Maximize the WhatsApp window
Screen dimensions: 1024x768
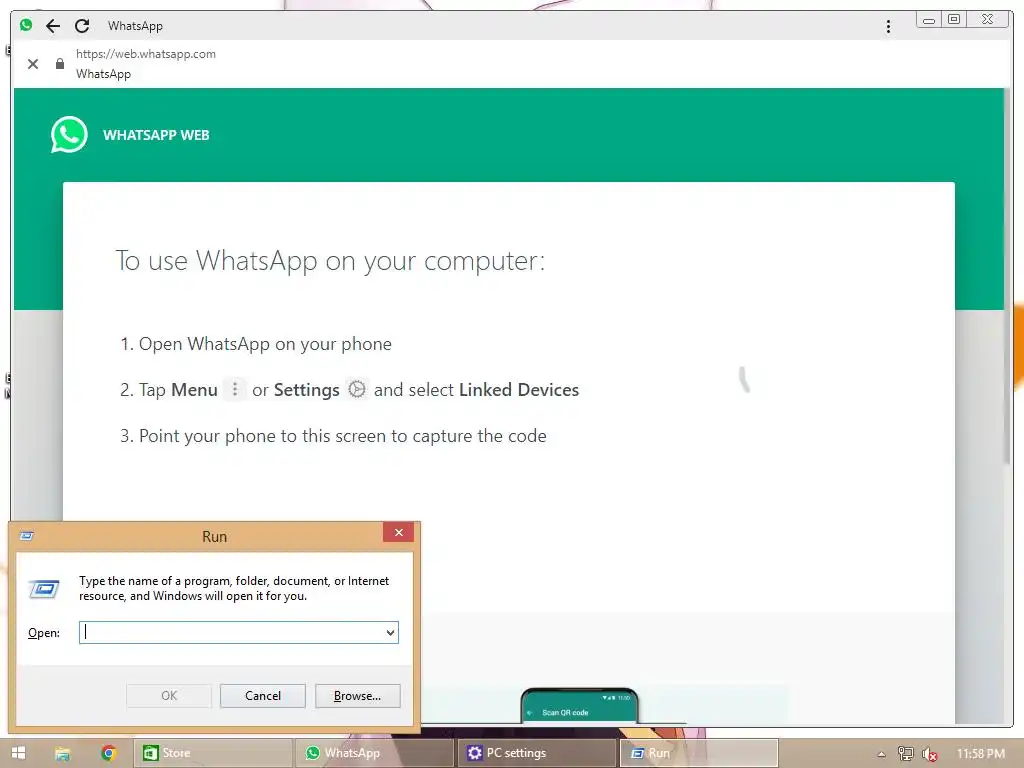pyautogui.click(x=953, y=20)
